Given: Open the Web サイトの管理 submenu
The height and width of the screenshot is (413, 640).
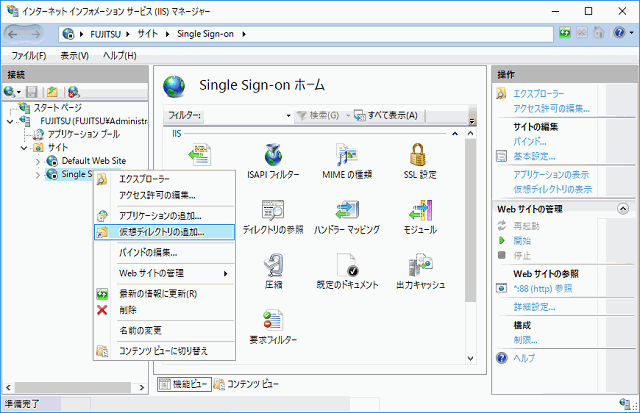Looking at the screenshot, I should (164, 273).
